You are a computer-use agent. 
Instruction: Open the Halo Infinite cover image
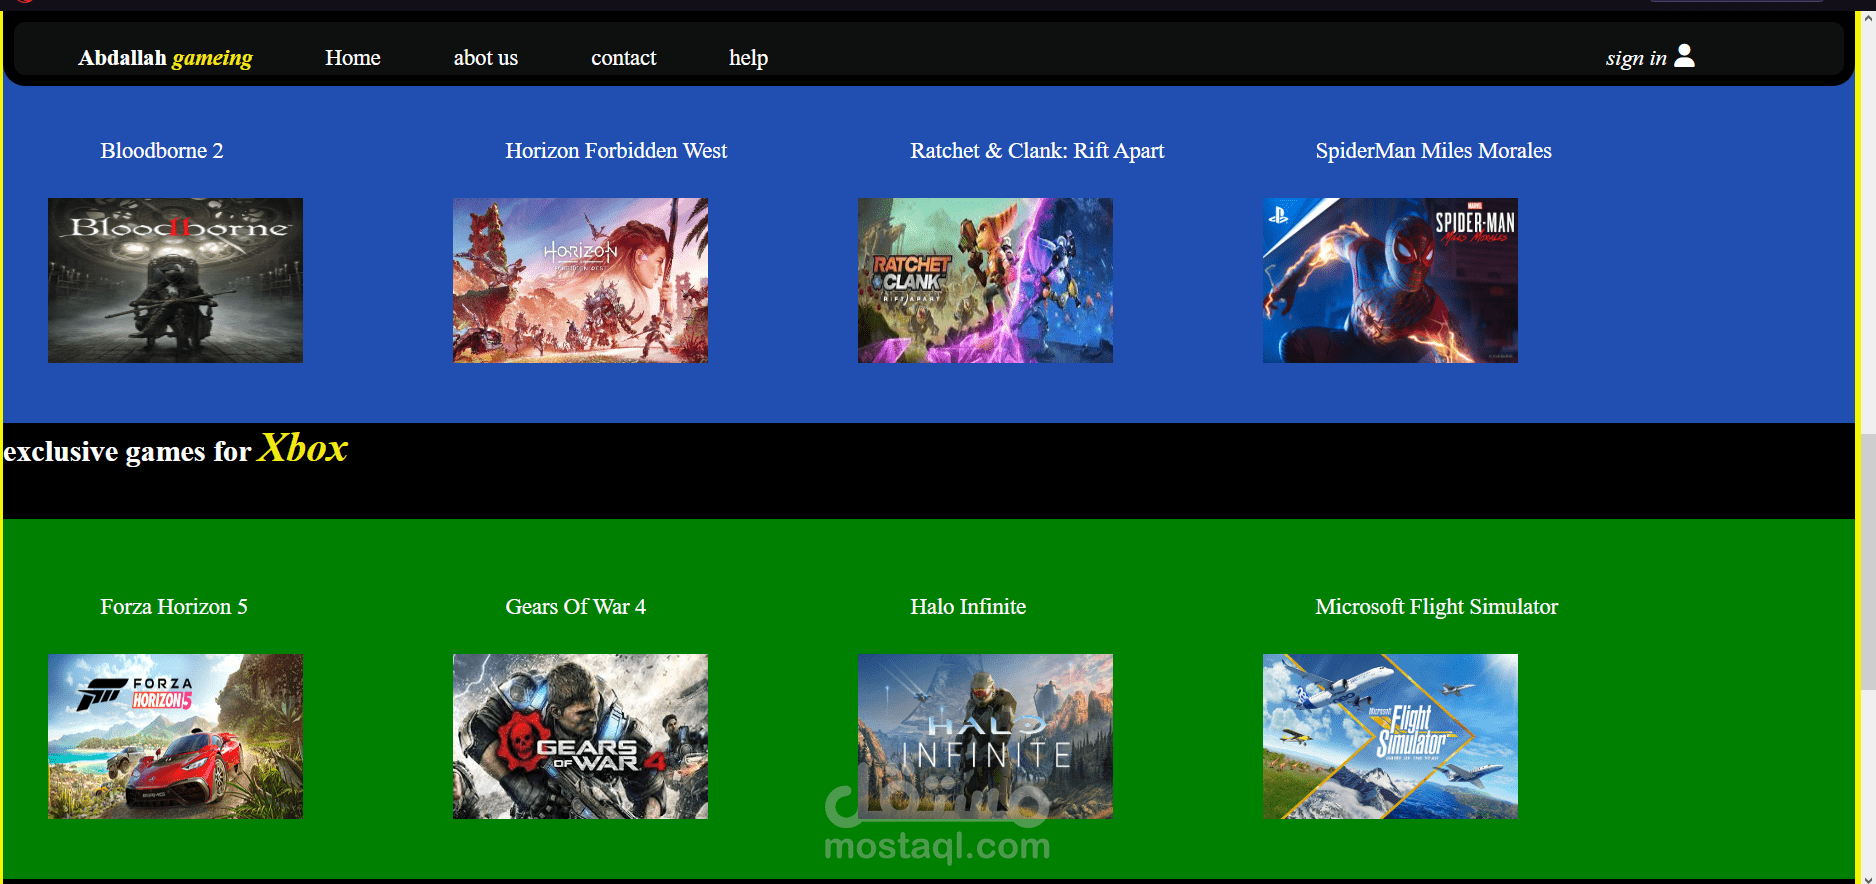[985, 736]
